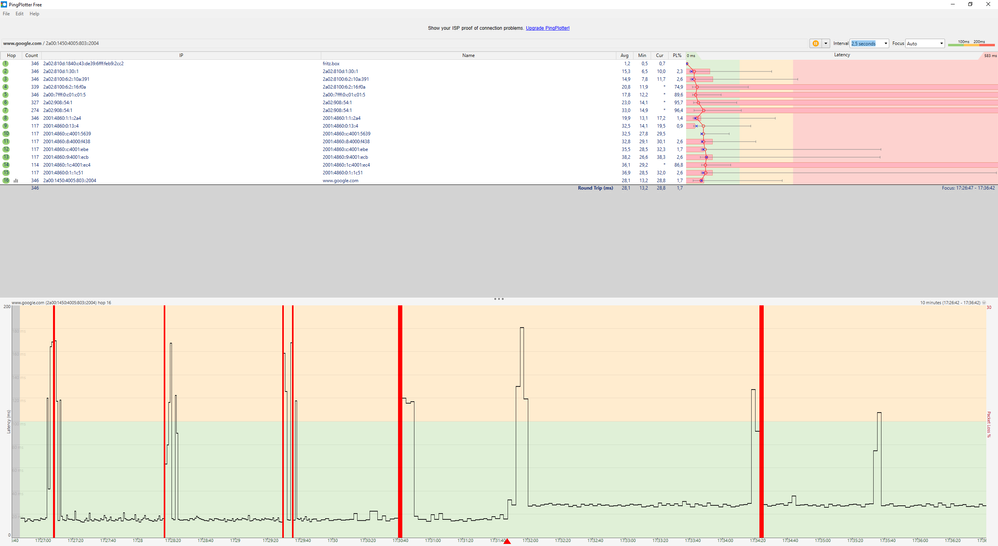Screen dimensions: 998x546
Task: Open the arrow dropdown beside the pause button
Action: coord(826,43)
